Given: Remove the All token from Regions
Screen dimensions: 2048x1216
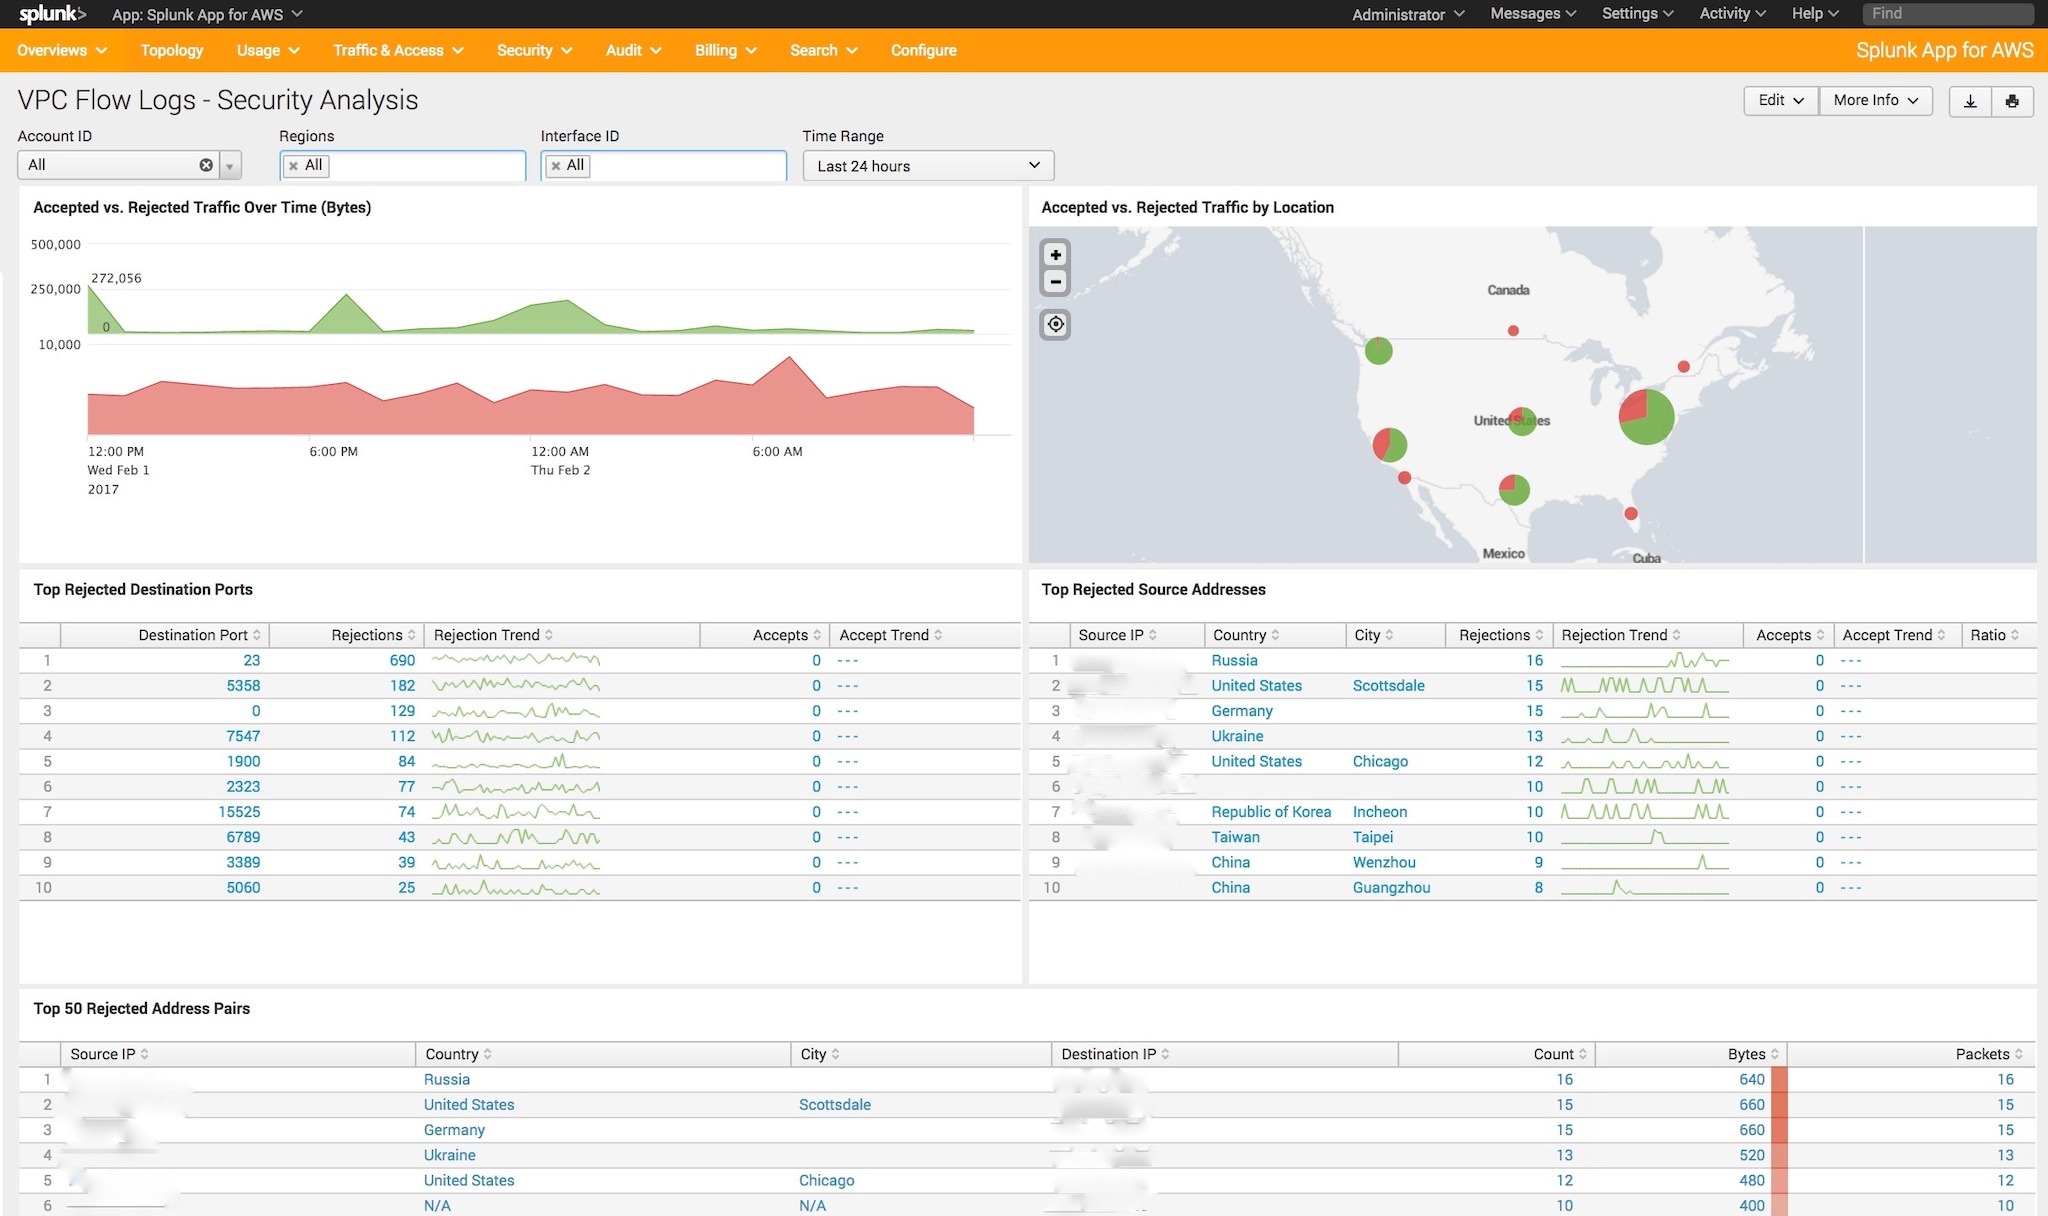Looking at the screenshot, I should coord(293,166).
